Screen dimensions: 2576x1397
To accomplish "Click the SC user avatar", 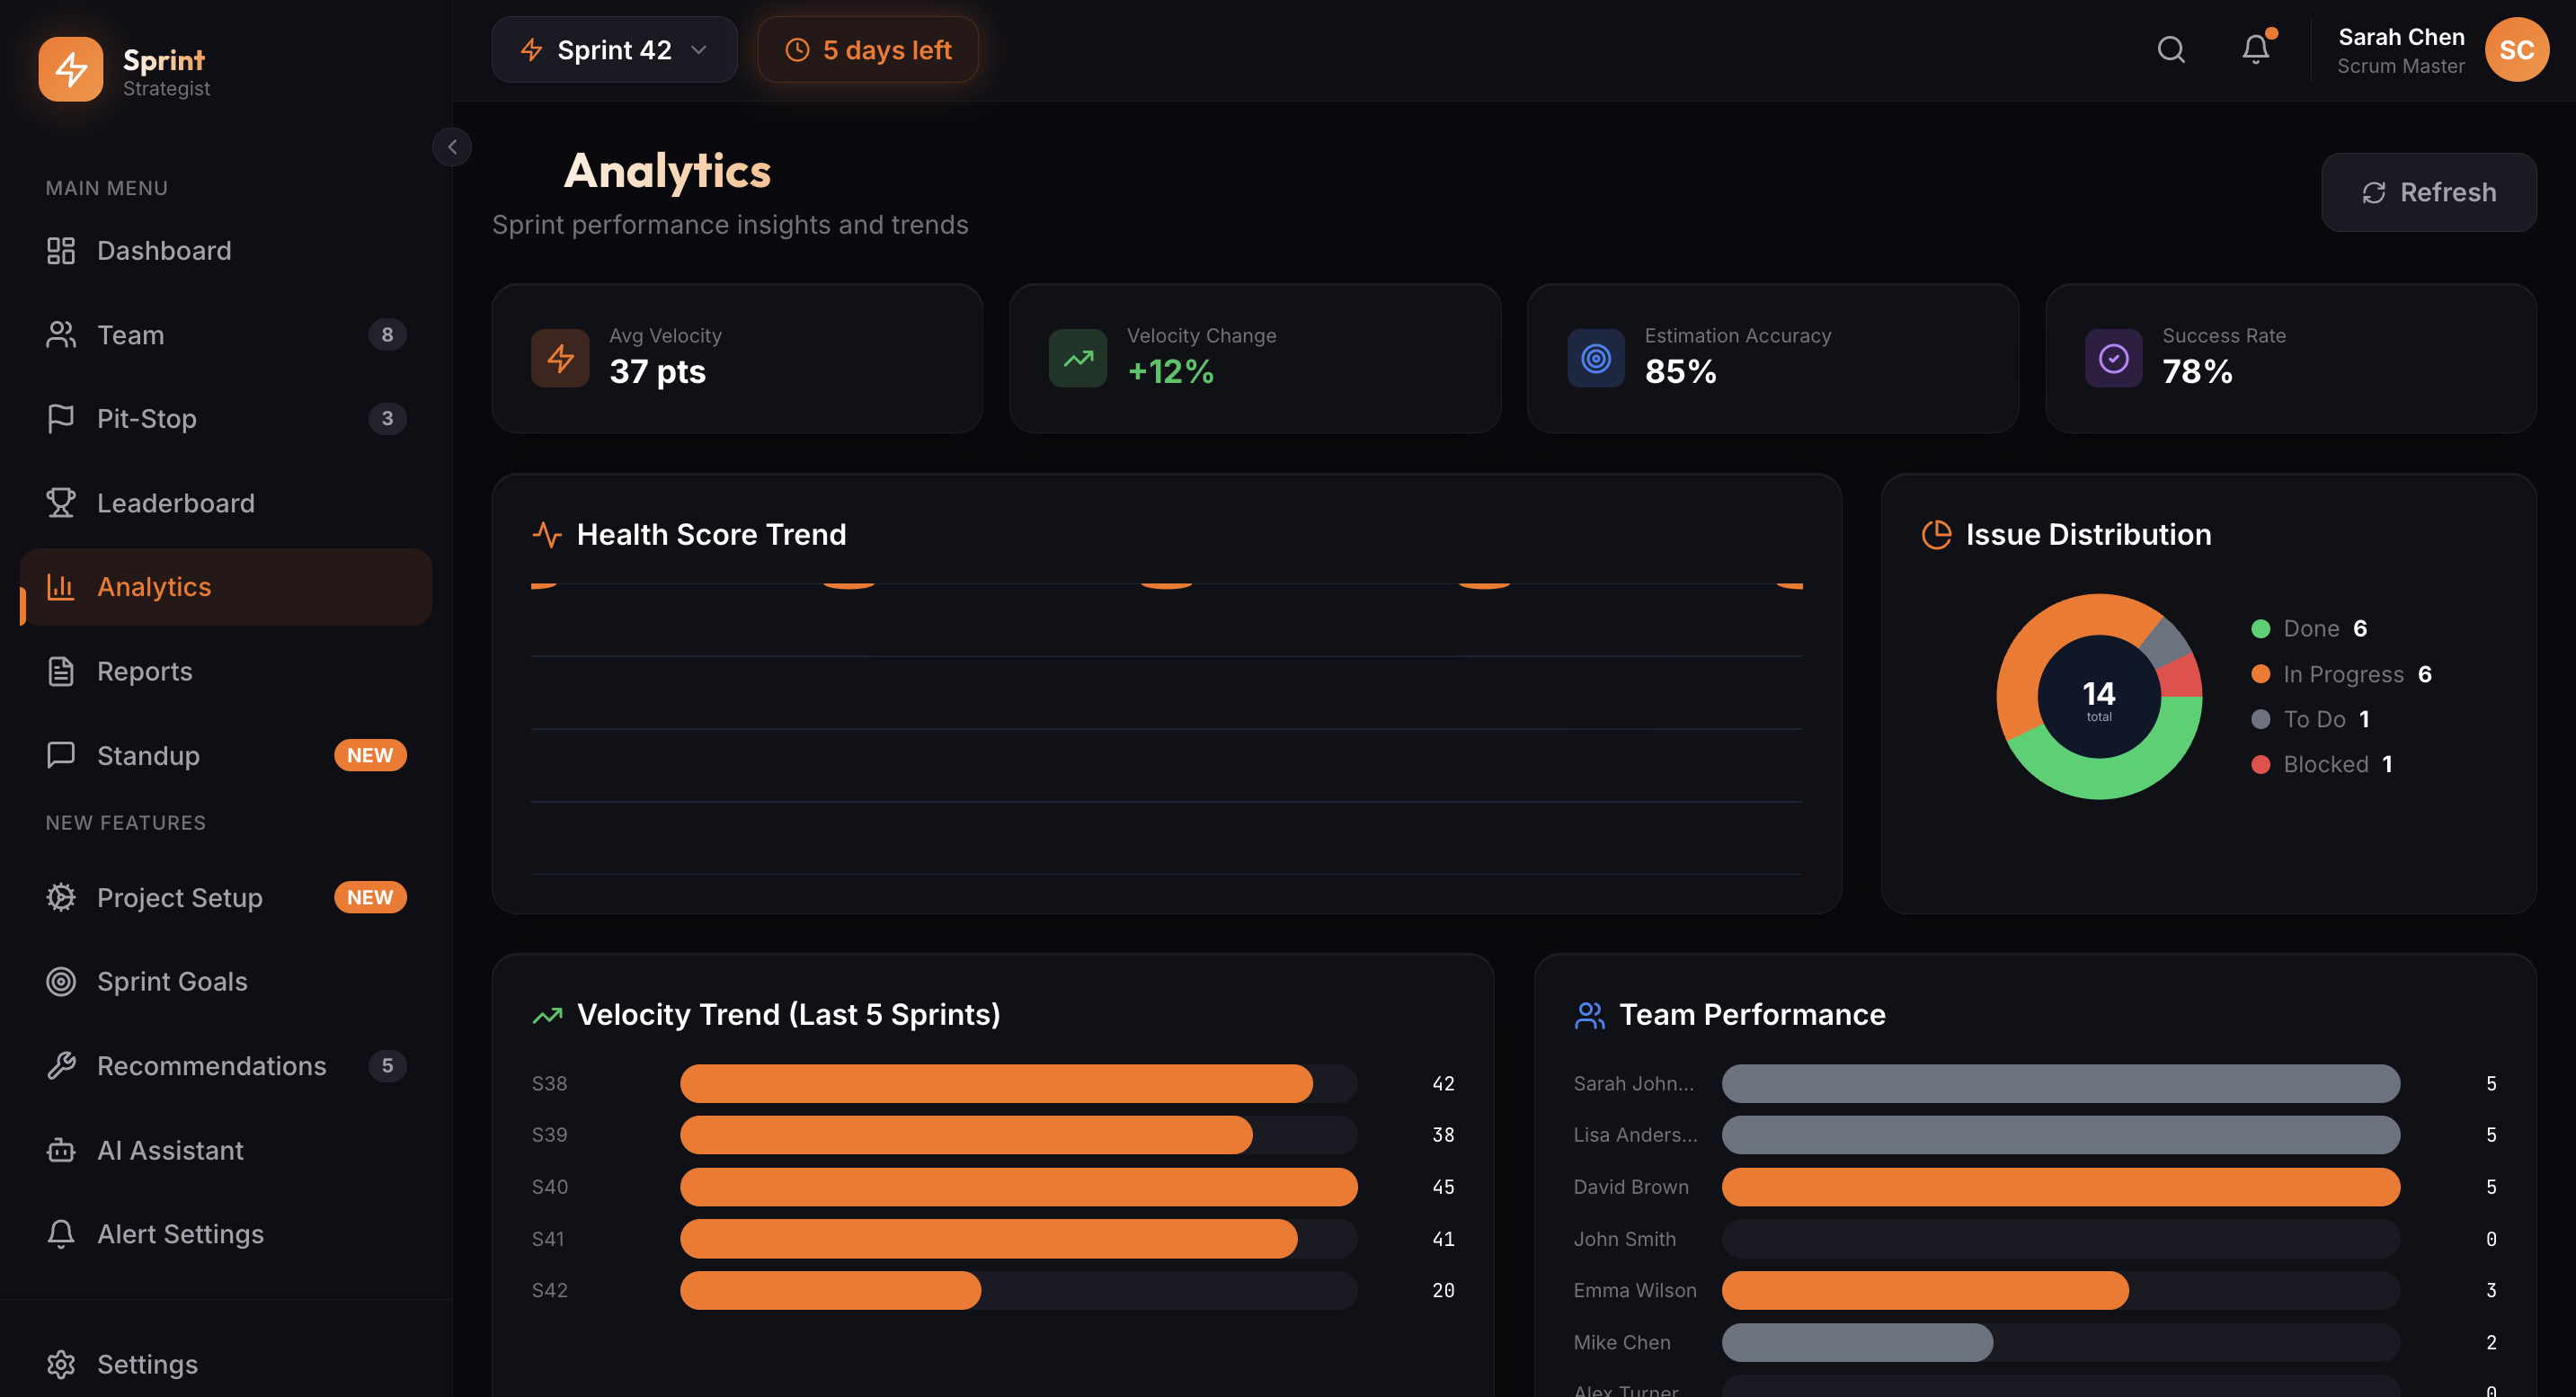I will (2516, 50).
